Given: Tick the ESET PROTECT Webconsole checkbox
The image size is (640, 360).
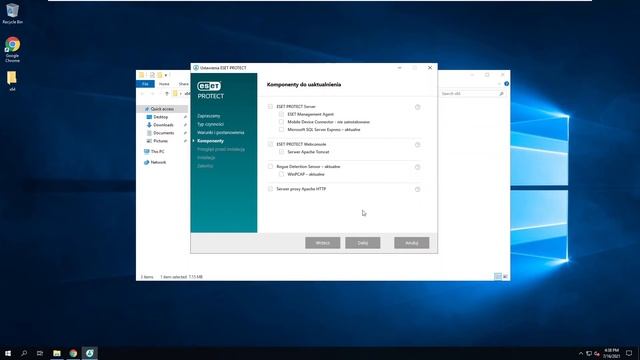Looking at the screenshot, I should (270, 144).
